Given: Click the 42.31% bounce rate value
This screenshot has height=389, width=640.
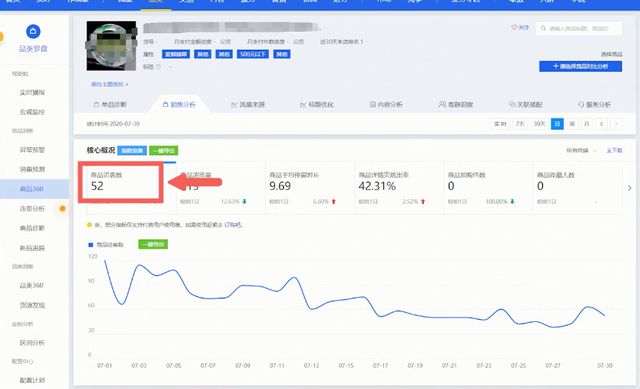Looking at the screenshot, I should click(377, 186).
